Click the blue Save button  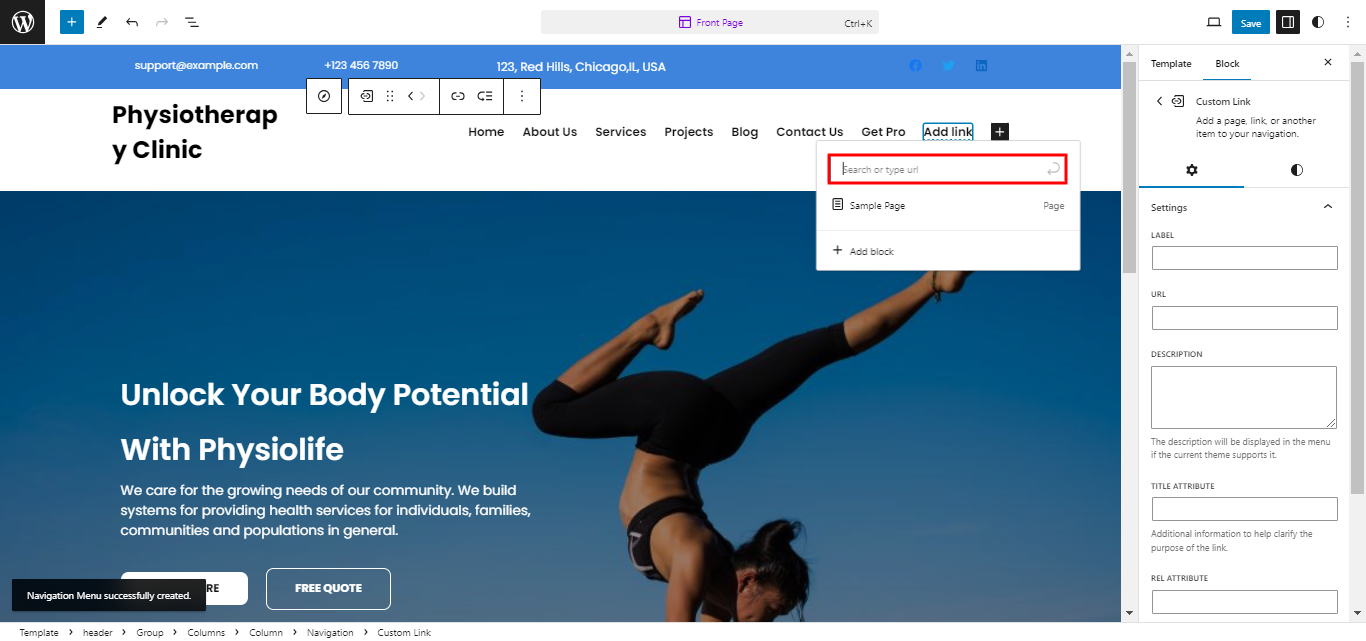(x=1251, y=23)
